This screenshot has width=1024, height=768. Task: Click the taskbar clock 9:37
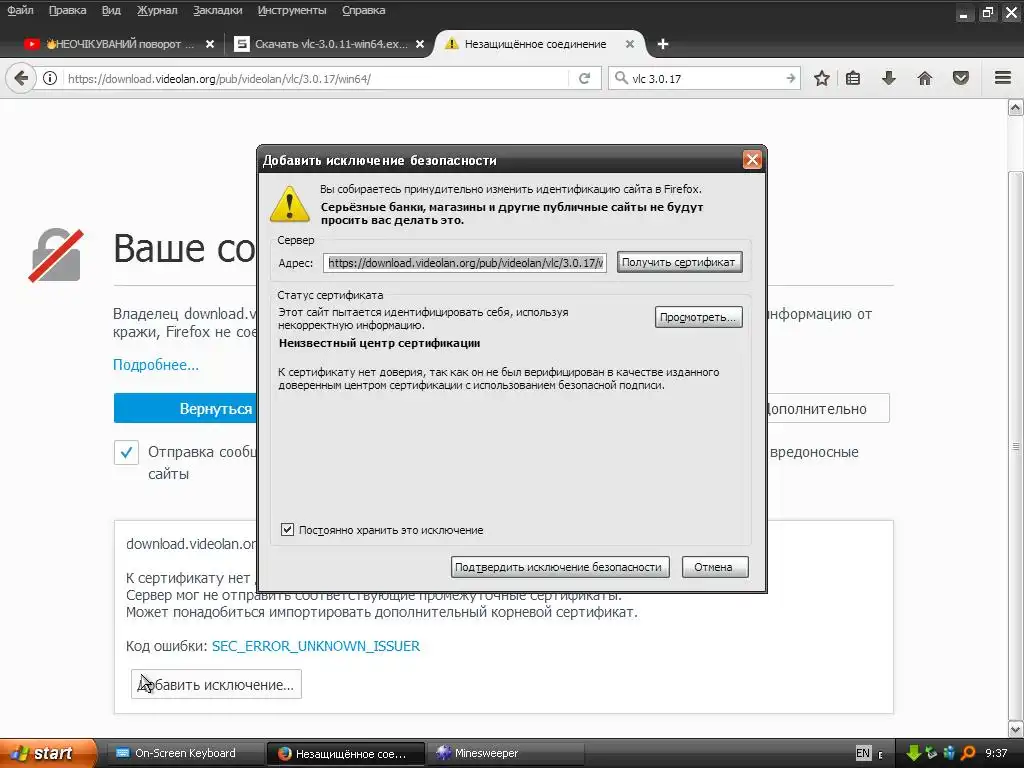[995, 753]
